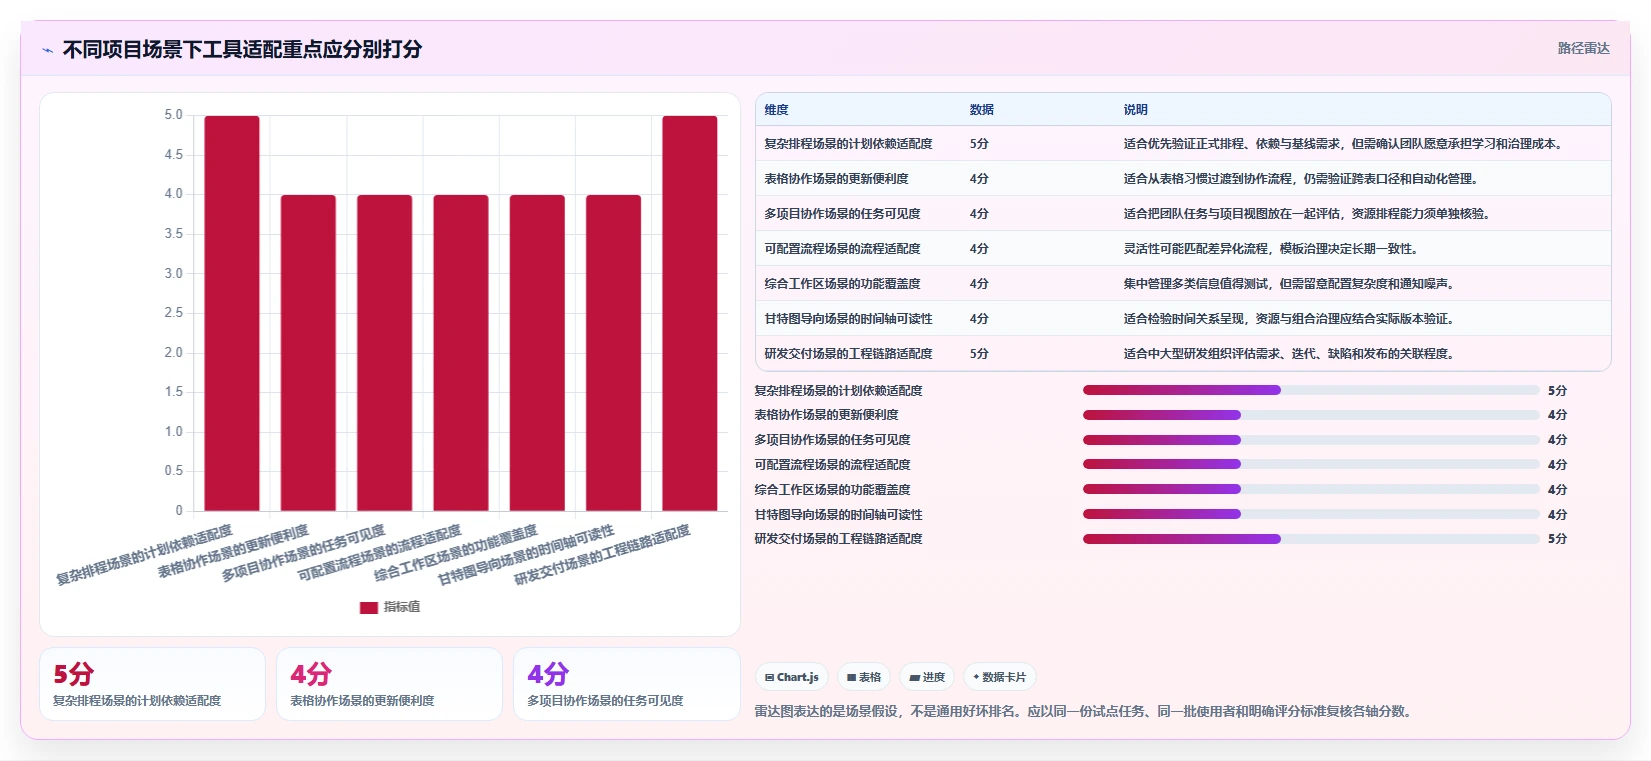Viewport: 1651px width, 761px height.
Task: Click the Chart.js chip icon
Action: point(769,678)
